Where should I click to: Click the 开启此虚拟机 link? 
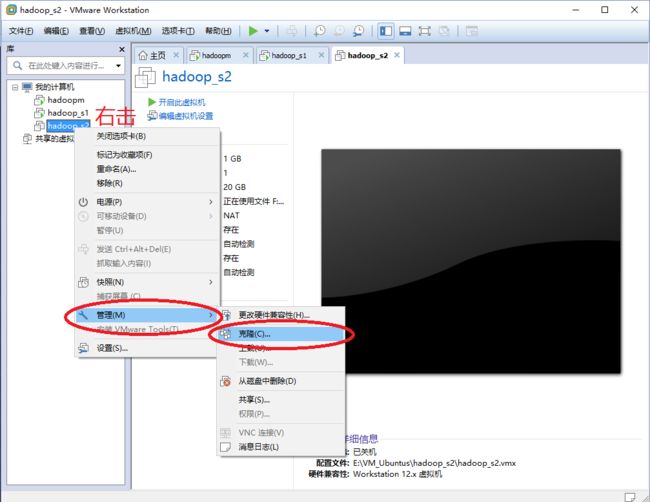[181, 102]
